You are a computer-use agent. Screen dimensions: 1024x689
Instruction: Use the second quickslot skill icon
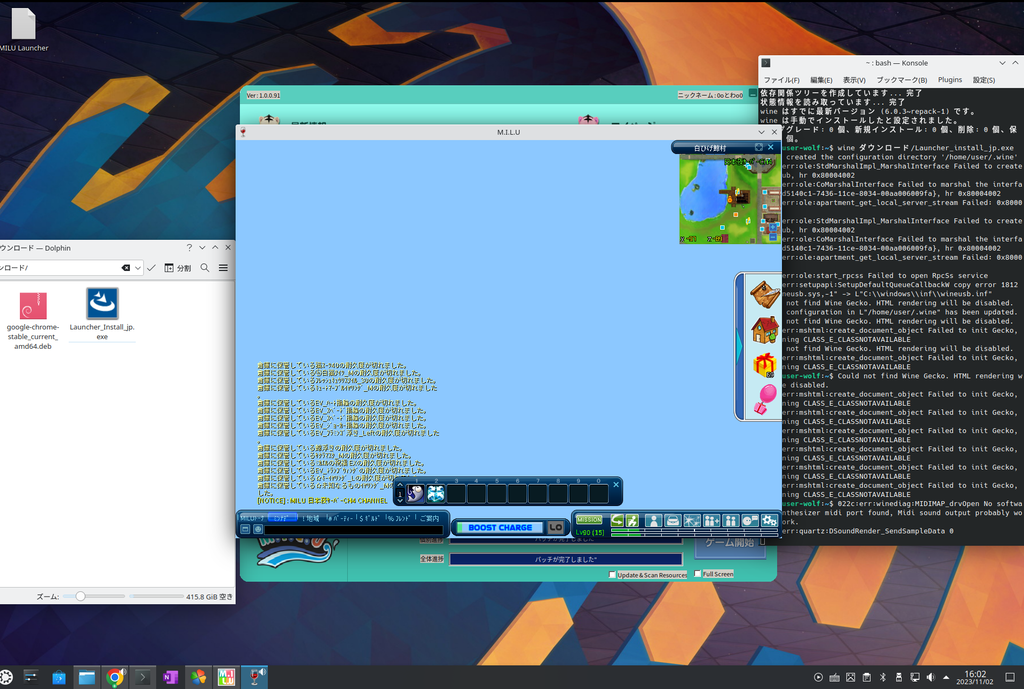point(436,494)
